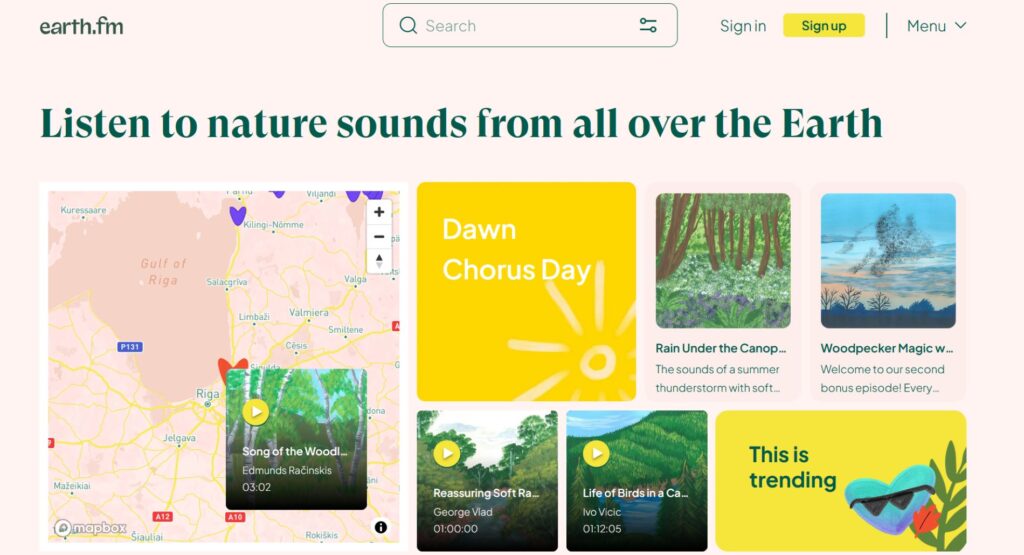Open the This is trending card
This screenshot has width=1024, height=555.
(x=841, y=481)
